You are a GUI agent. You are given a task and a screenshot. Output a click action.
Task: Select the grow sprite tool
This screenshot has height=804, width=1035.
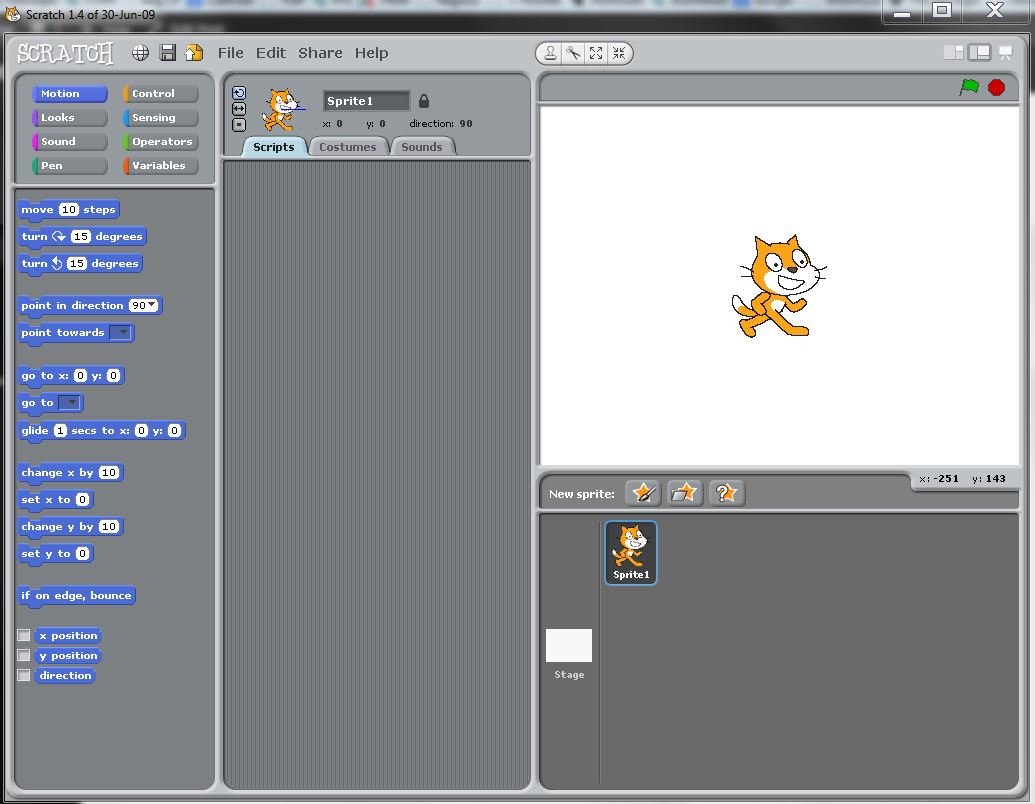click(x=596, y=53)
